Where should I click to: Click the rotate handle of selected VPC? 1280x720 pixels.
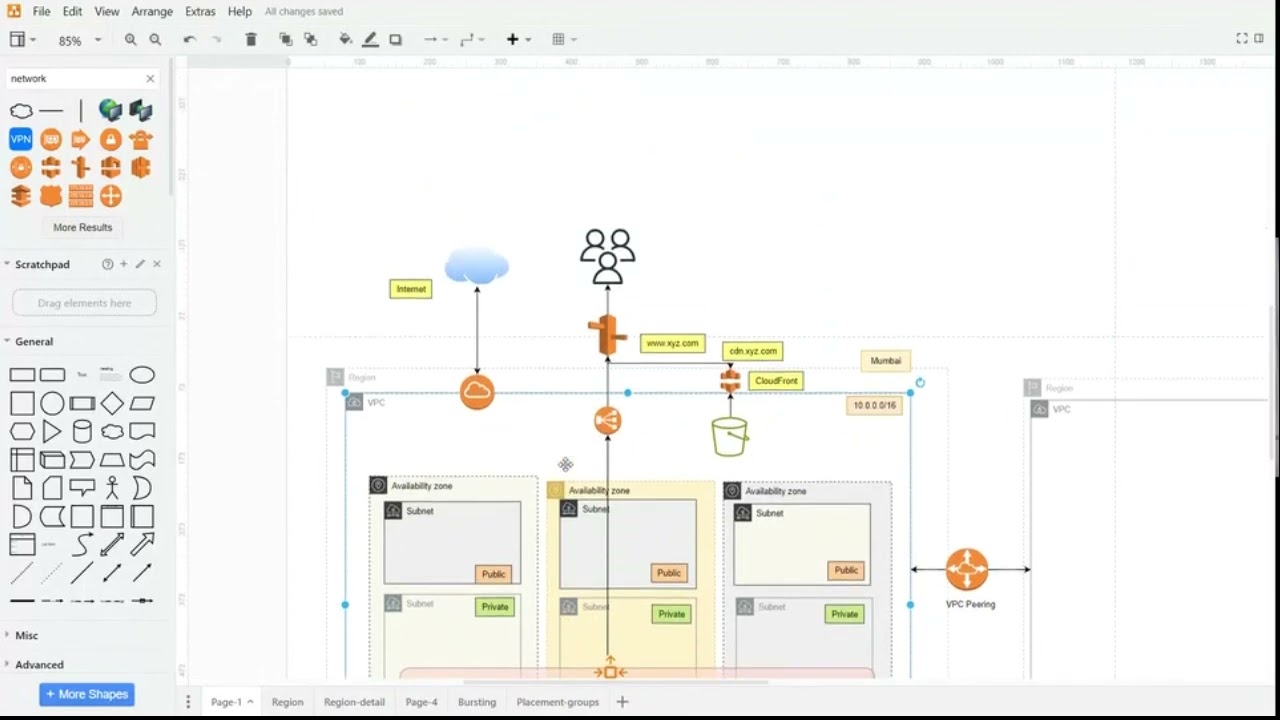click(920, 382)
